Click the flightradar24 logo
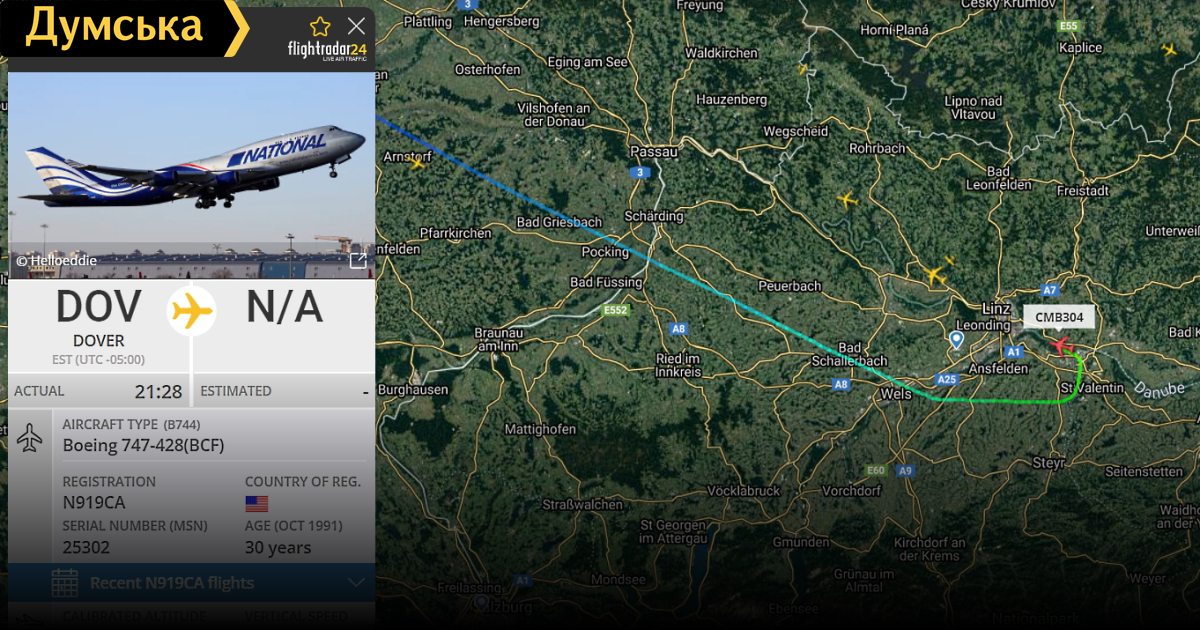Image resolution: width=1200 pixels, height=630 pixels. coord(327,50)
